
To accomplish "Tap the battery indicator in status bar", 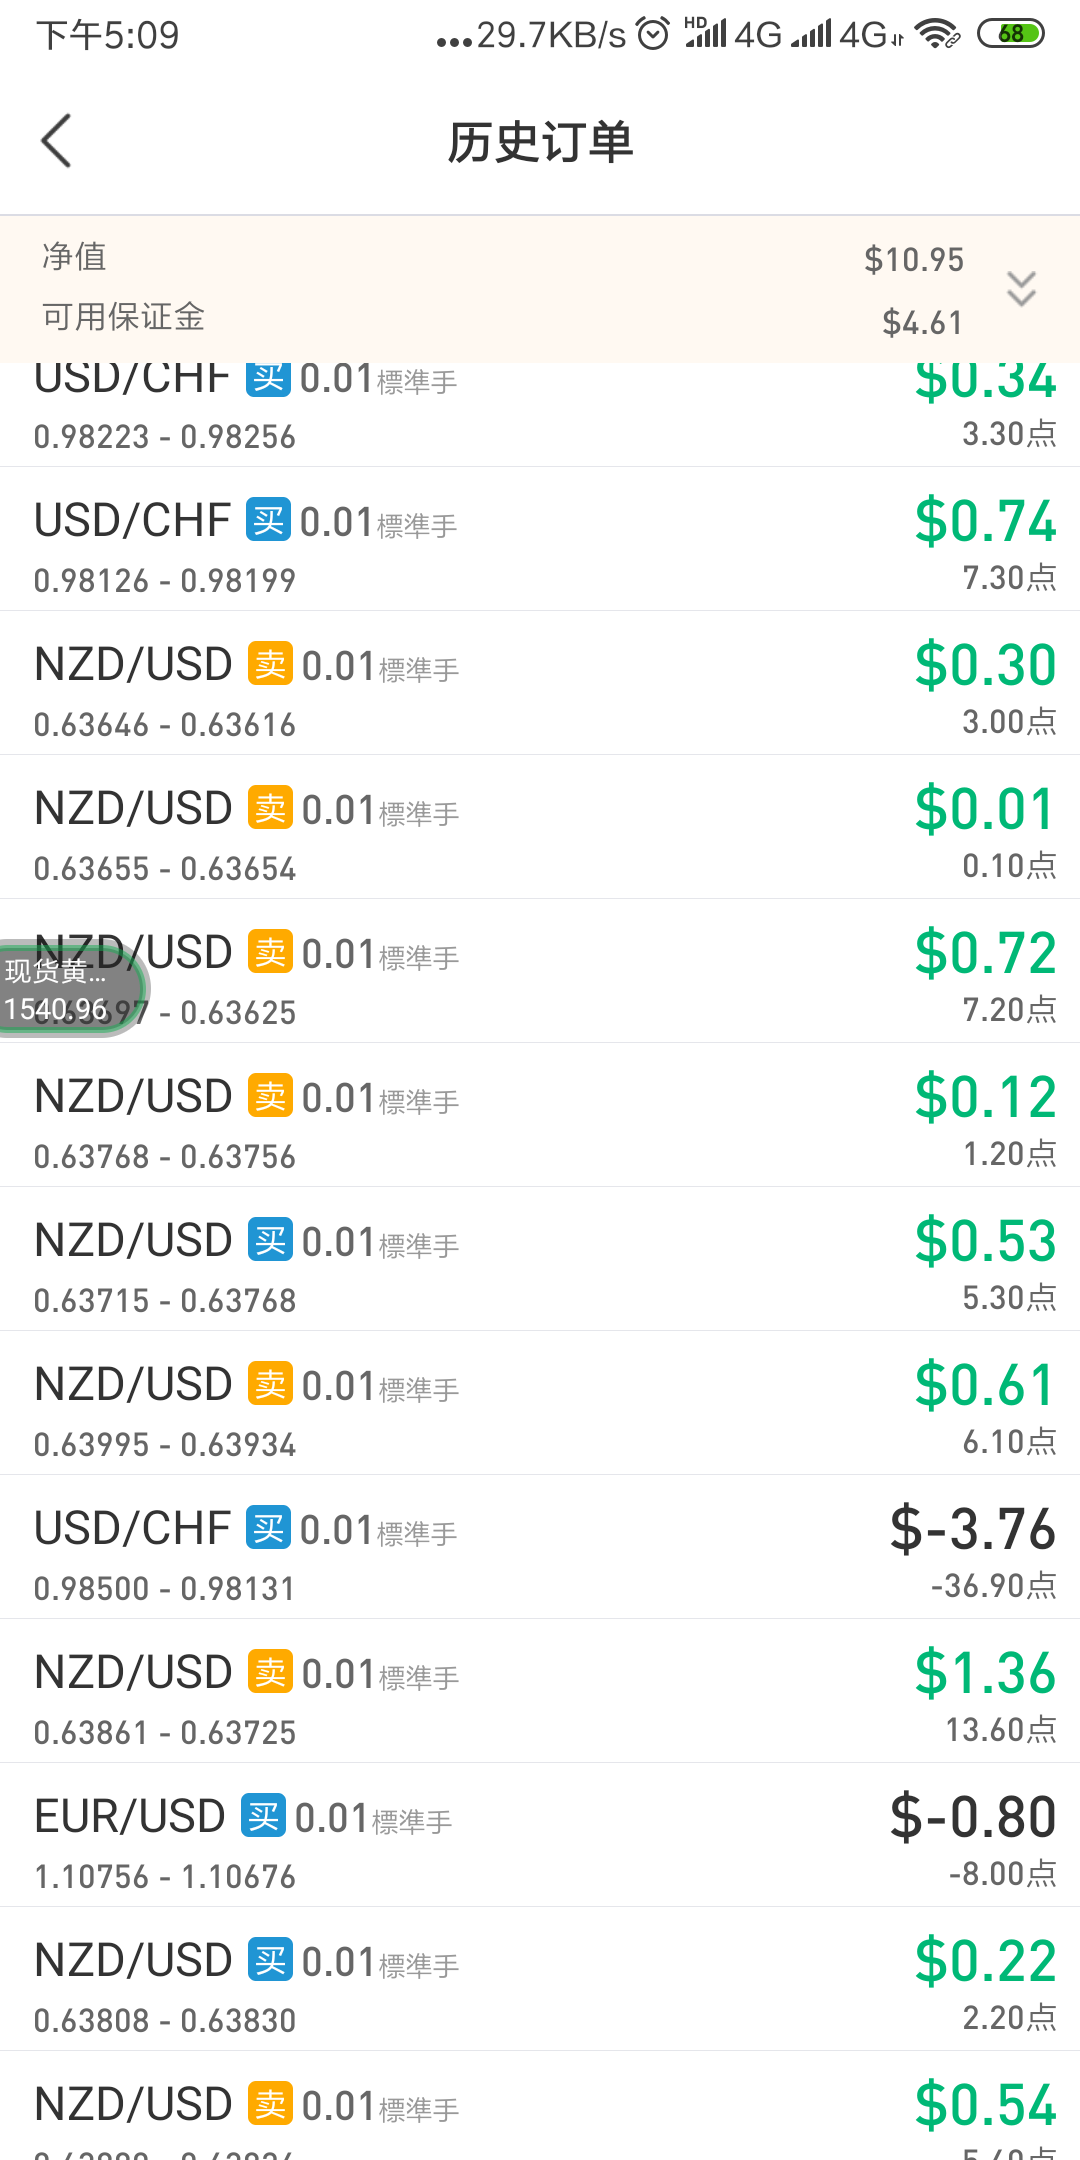I will click(x=1010, y=34).
